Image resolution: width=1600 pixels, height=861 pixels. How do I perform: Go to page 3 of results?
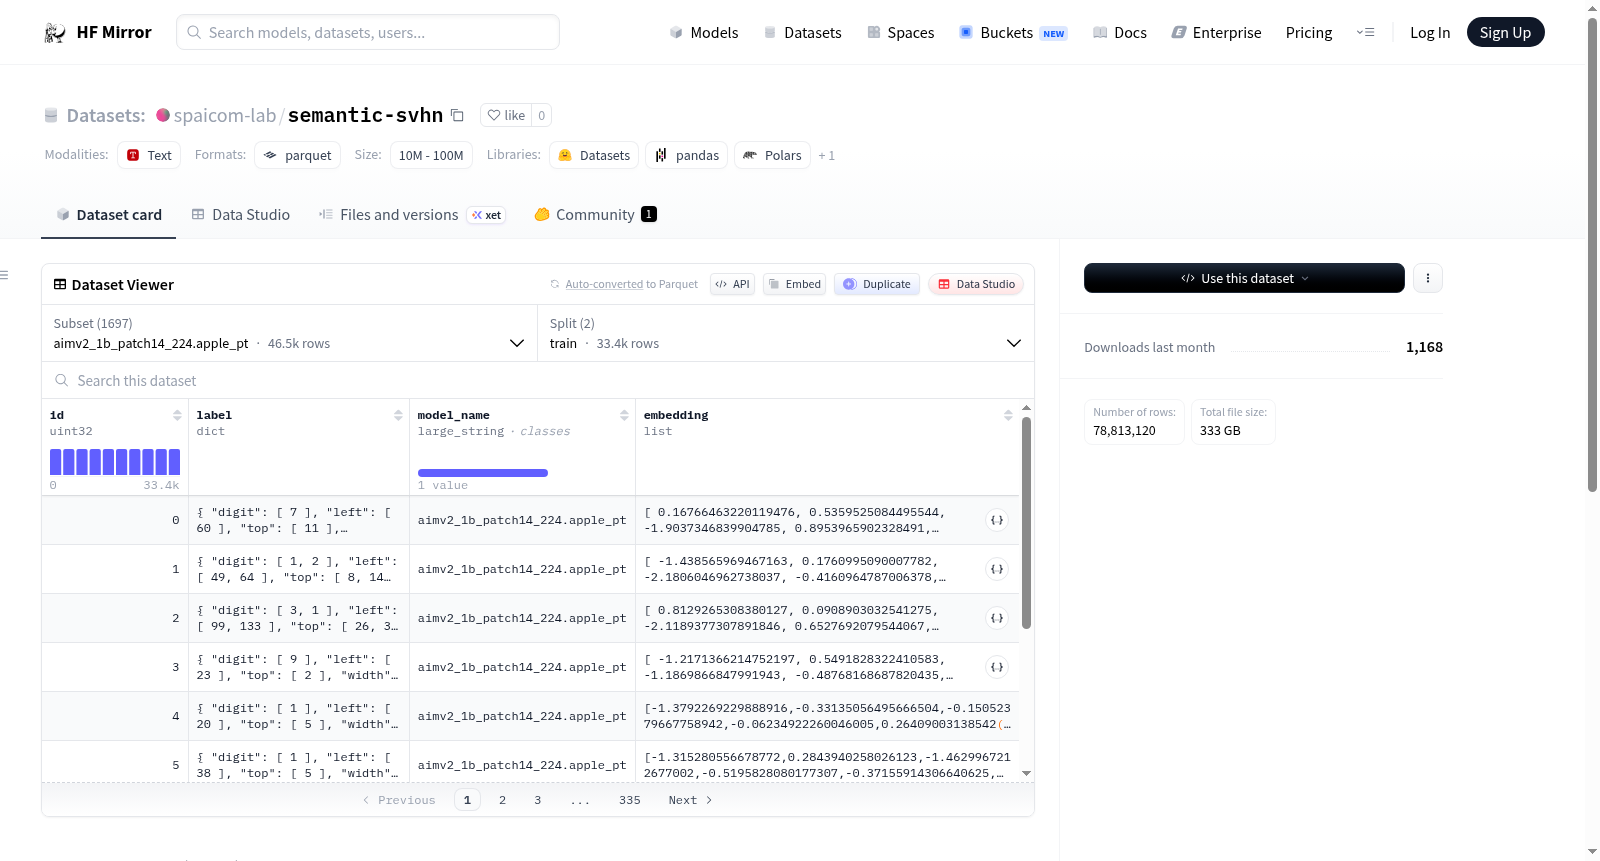point(538,800)
